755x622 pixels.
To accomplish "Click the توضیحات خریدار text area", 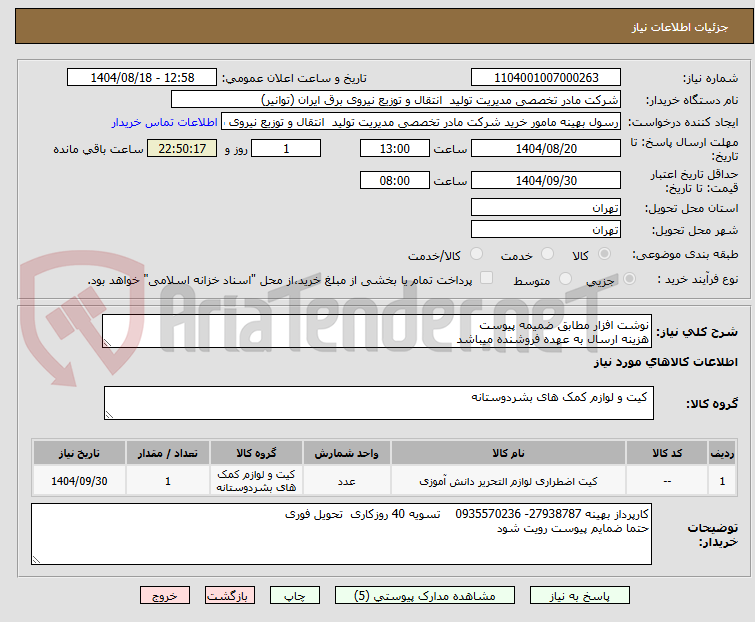I will [x=341, y=534].
